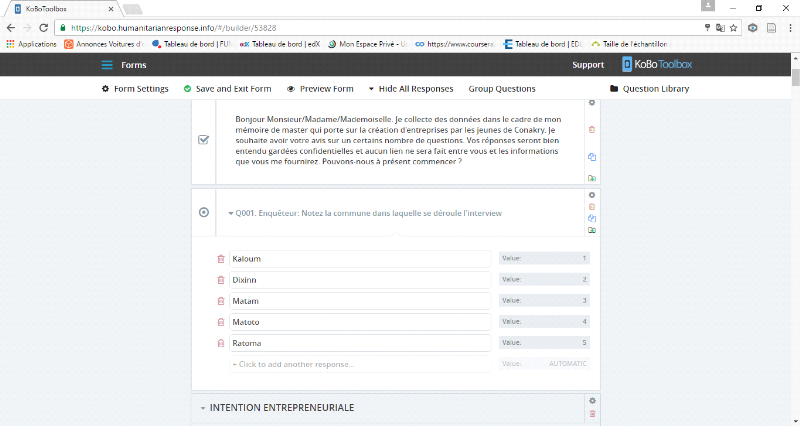Screen dimensions: 800x426
Task: Edit the Ratoma response text field
Action: (360, 343)
